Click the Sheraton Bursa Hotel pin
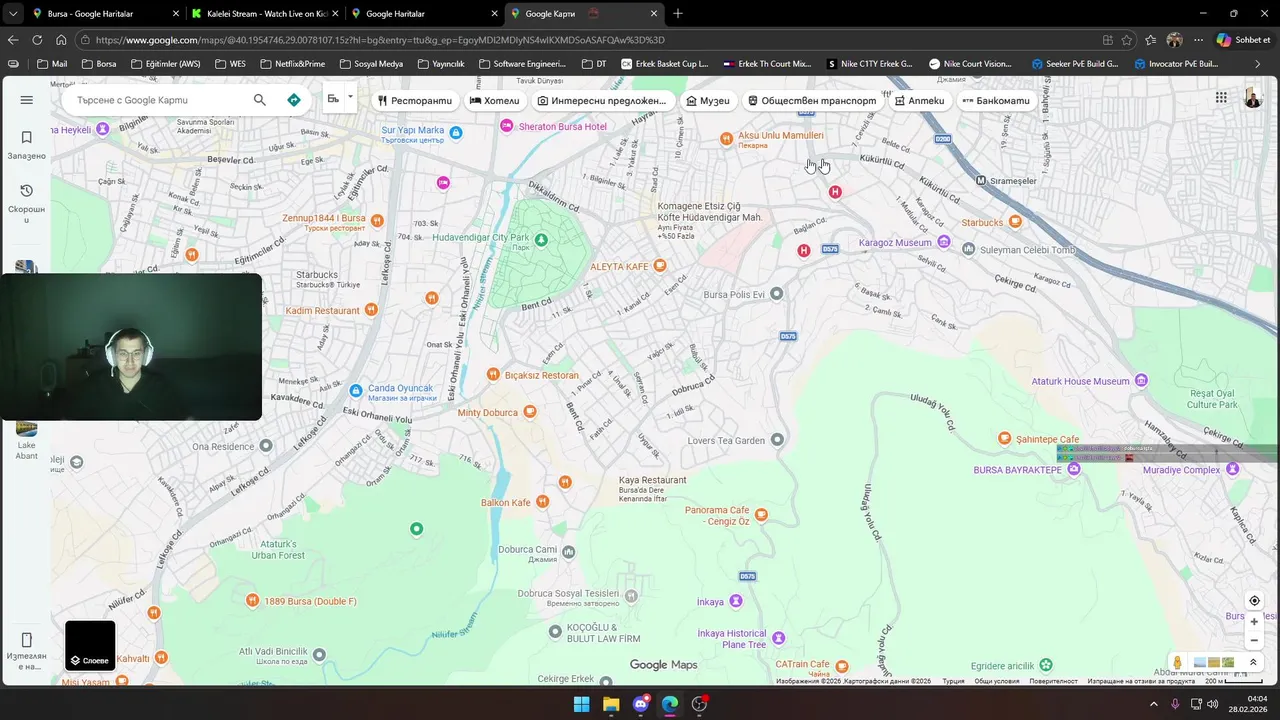 click(507, 126)
